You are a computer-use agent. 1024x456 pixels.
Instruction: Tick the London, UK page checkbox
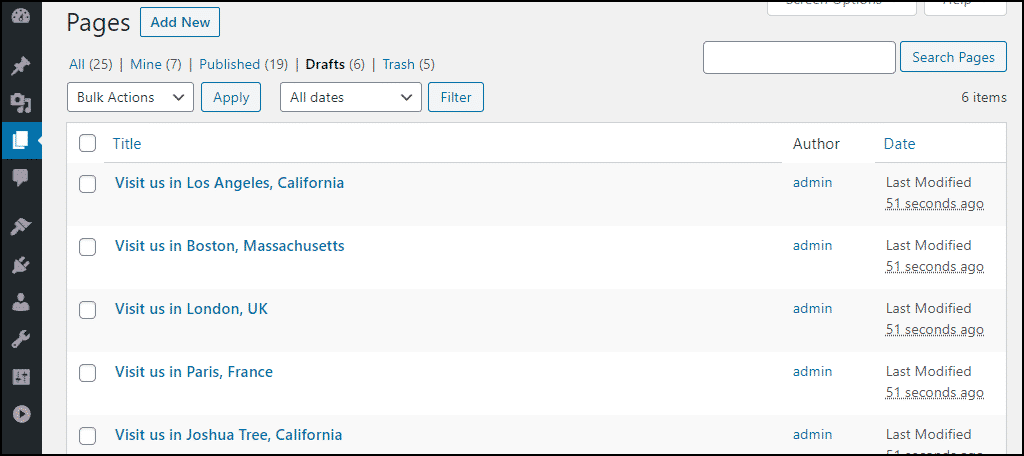[88, 310]
